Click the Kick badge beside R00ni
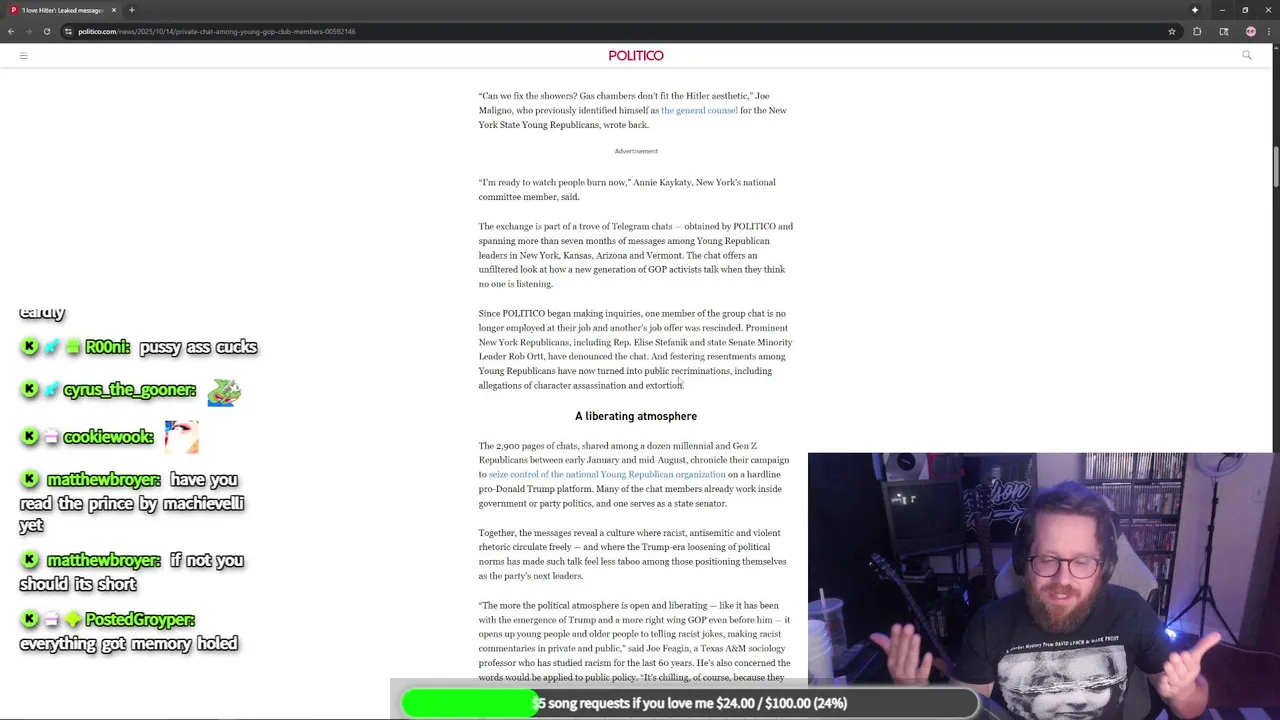This screenshot has height=720, width=1280. tap(29, 347)
